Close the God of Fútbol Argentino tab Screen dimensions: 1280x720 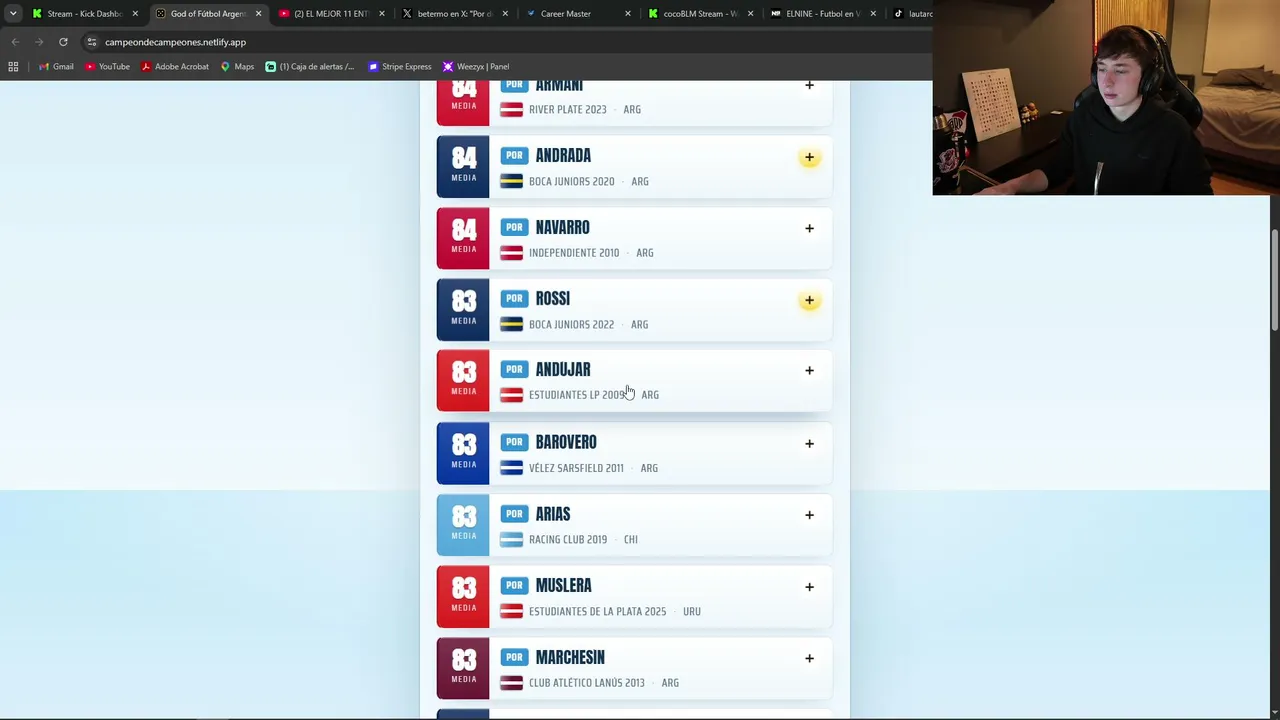coord(258,14)
